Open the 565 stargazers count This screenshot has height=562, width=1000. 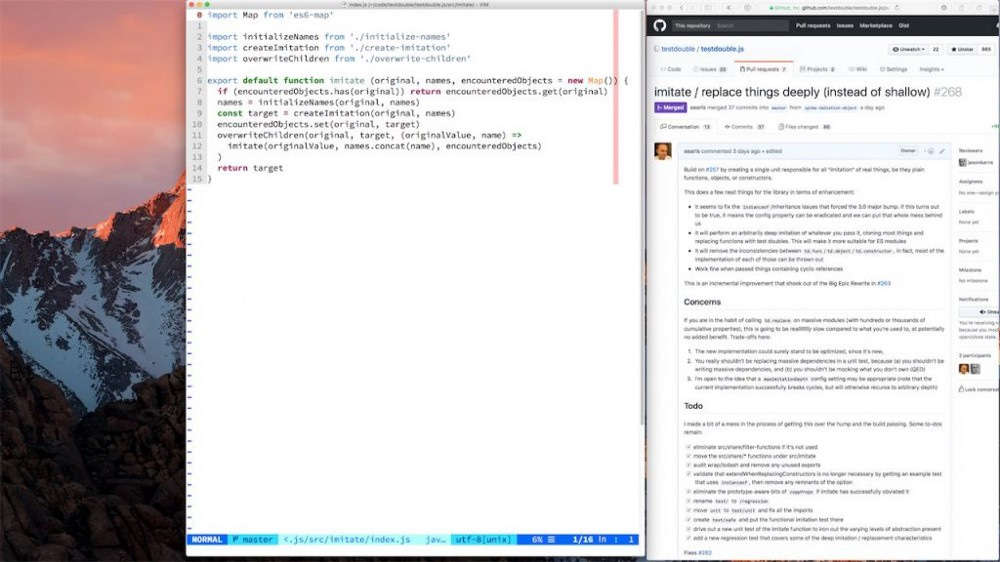[x=986, y=49]
